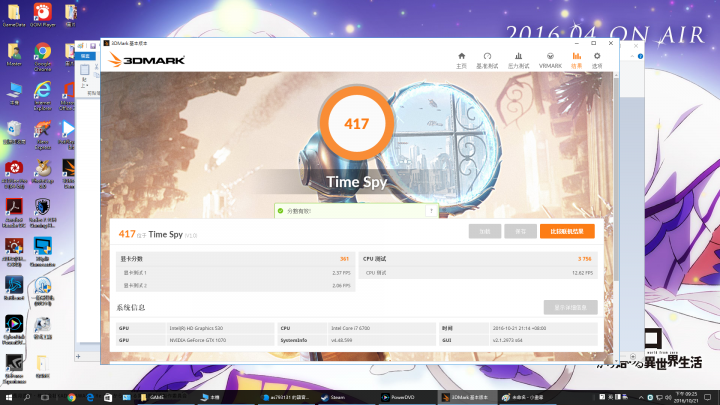Click the taskbar search icon
The image size is (720, 405).
(27, 397)
